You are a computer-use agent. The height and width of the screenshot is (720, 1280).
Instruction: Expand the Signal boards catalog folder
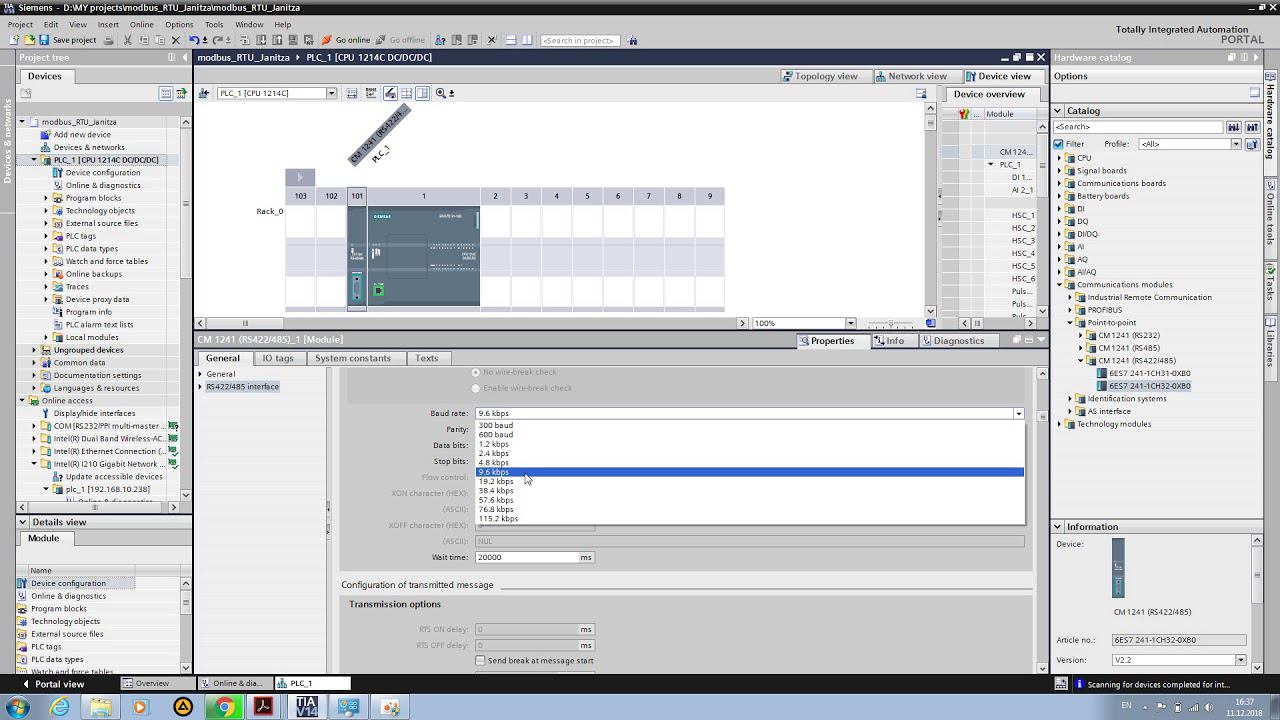pos(1060,171)
